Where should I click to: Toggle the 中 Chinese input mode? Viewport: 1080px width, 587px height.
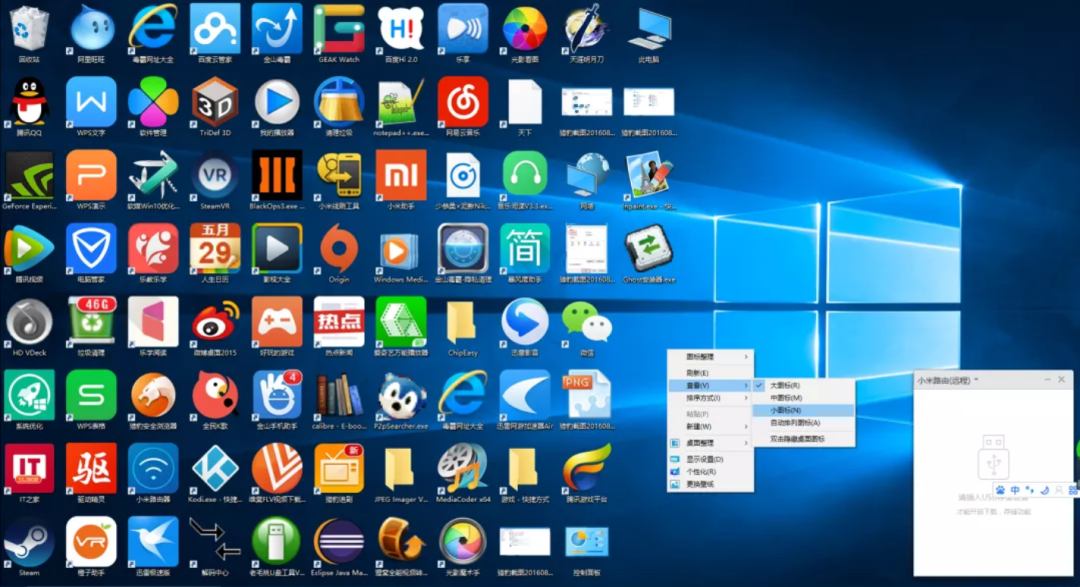(1015, 490)
